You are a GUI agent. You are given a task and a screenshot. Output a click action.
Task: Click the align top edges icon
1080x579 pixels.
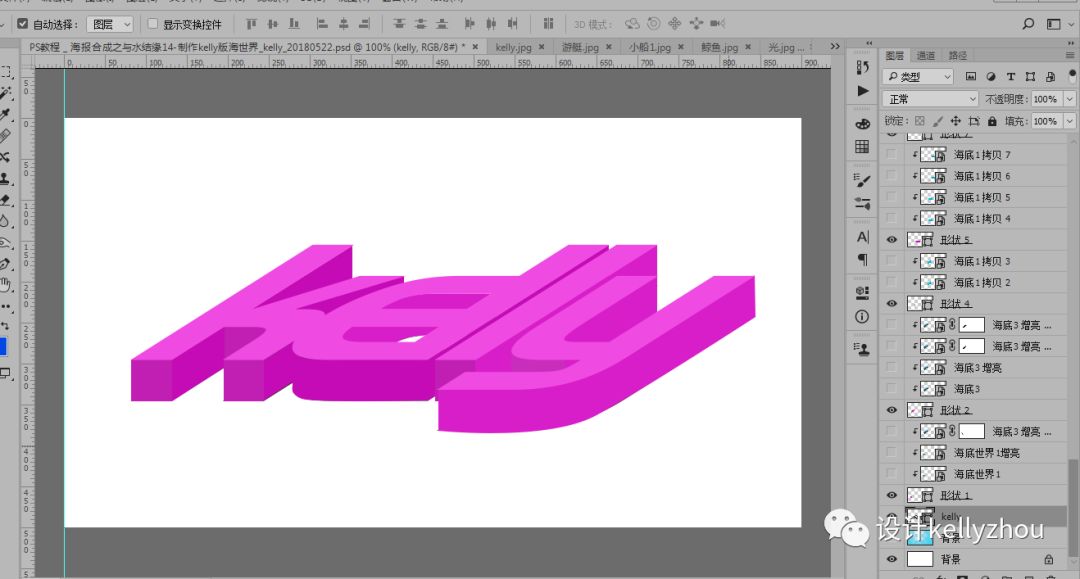click(x=251, y=24)
